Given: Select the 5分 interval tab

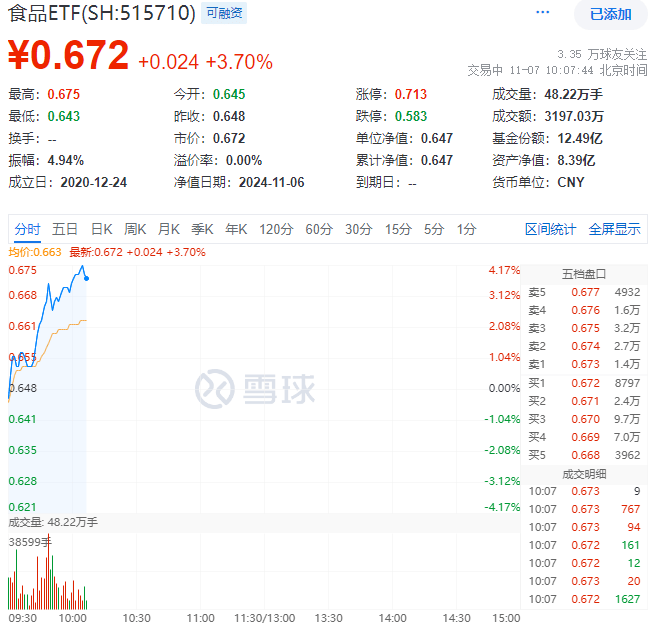Looking at the screenshot, I should tap(434, 229).
